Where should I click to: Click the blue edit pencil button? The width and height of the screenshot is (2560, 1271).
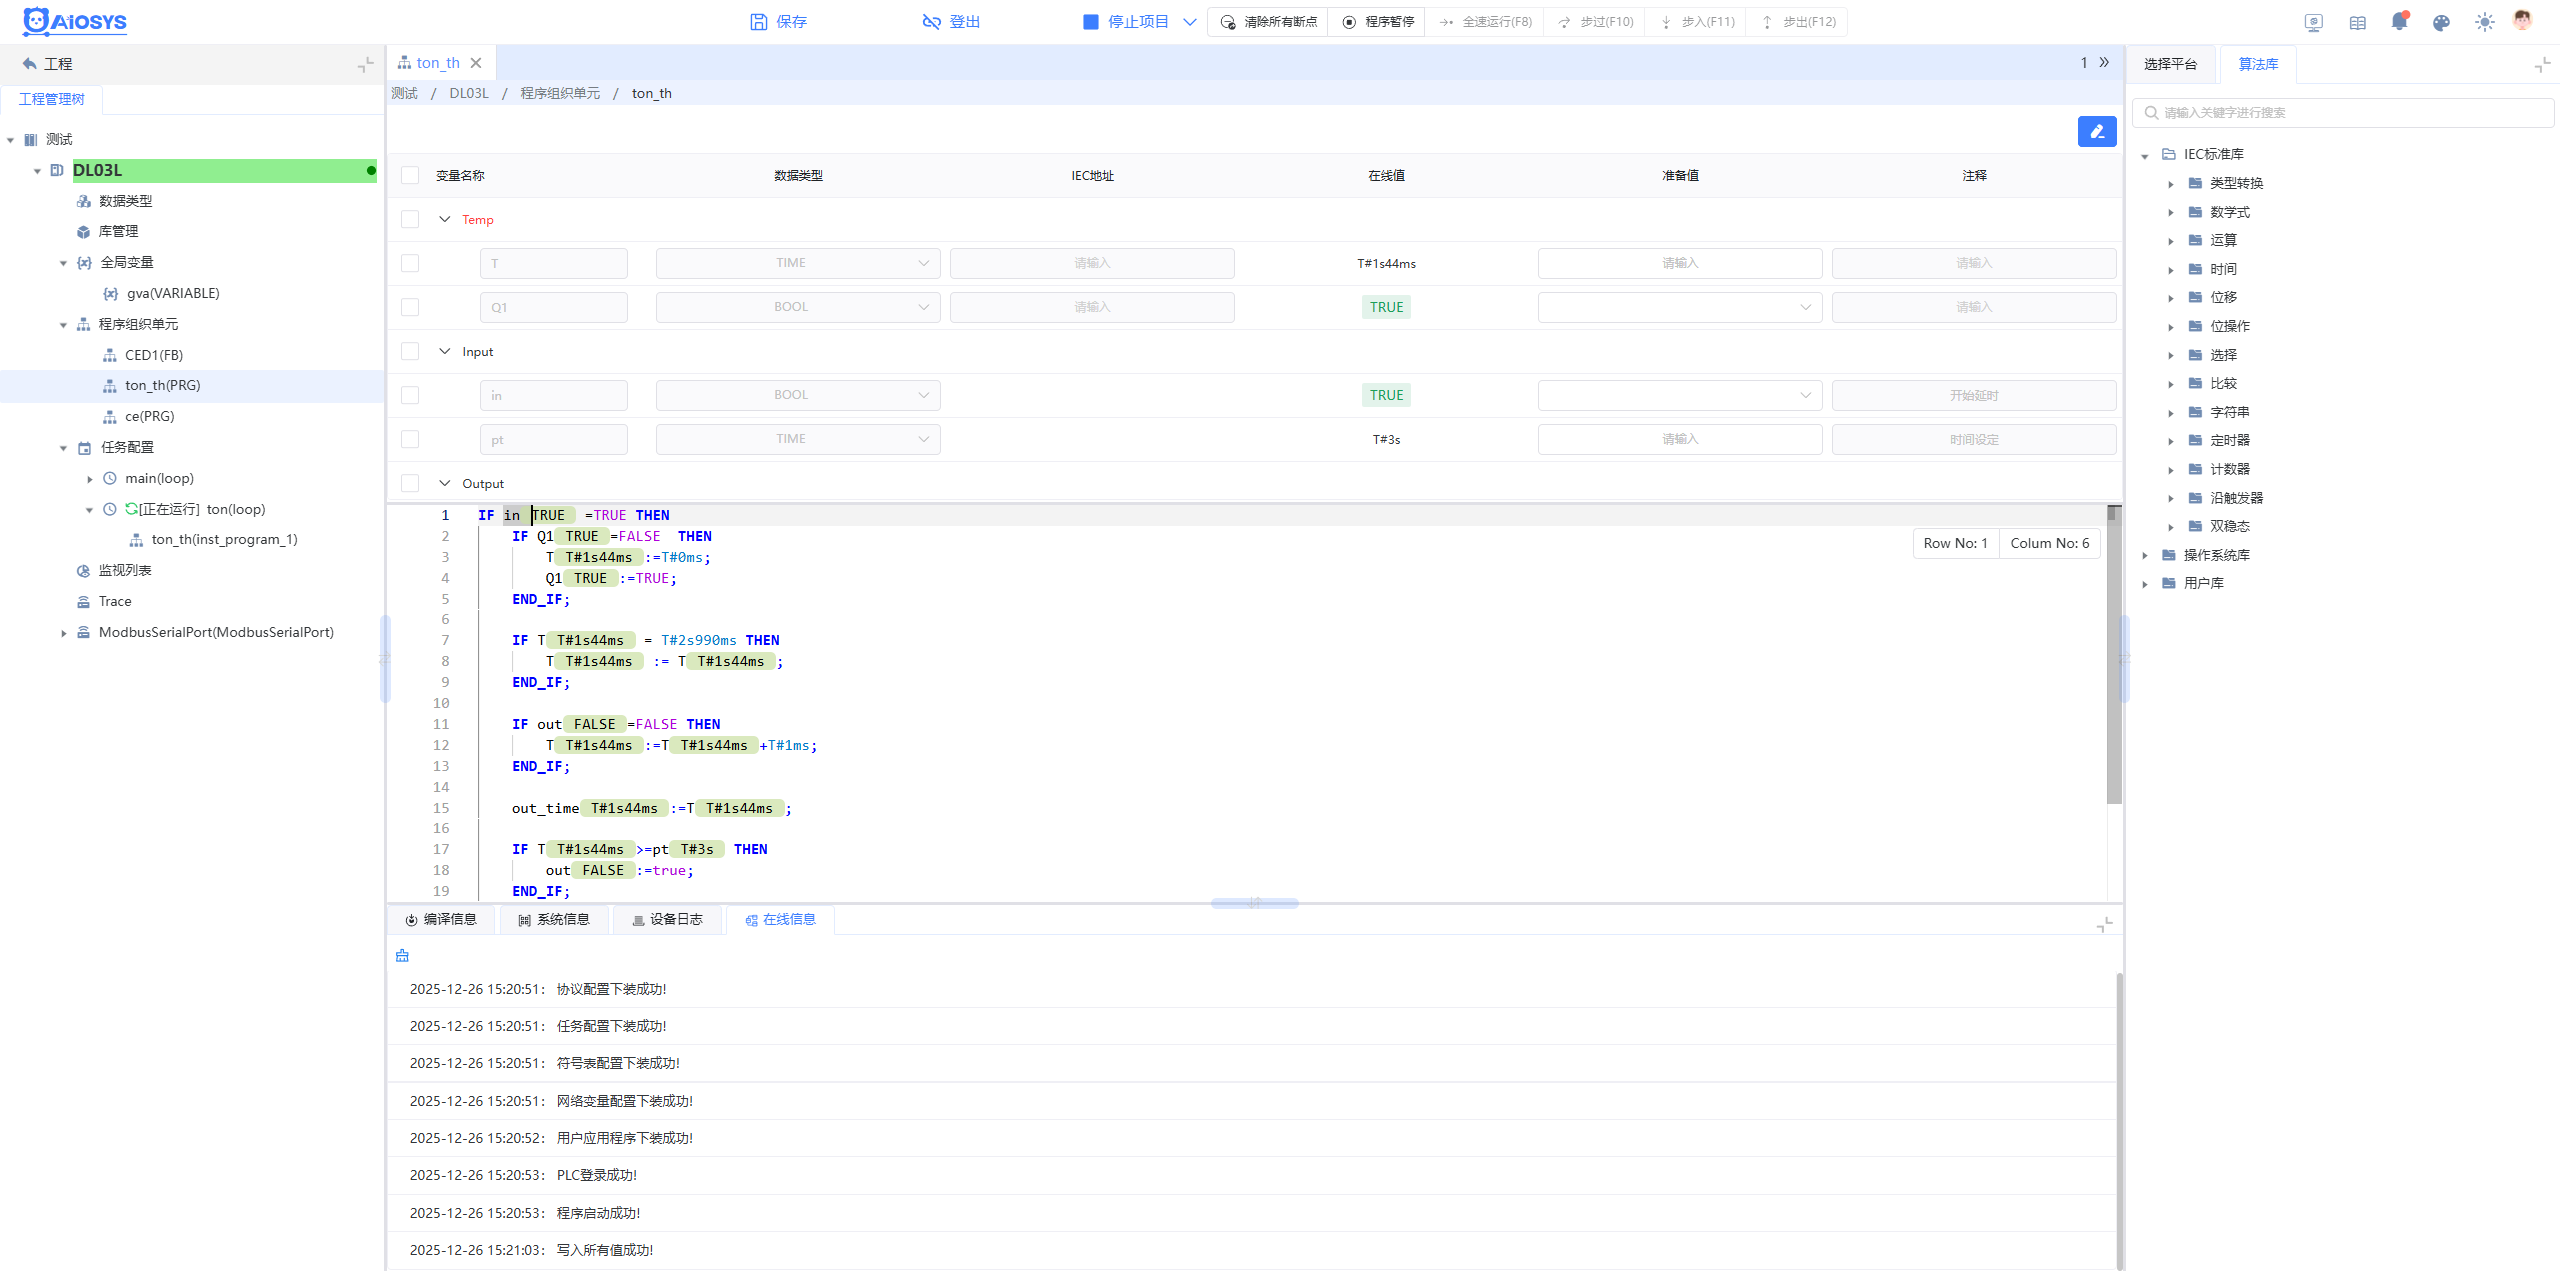(2096, 131)
